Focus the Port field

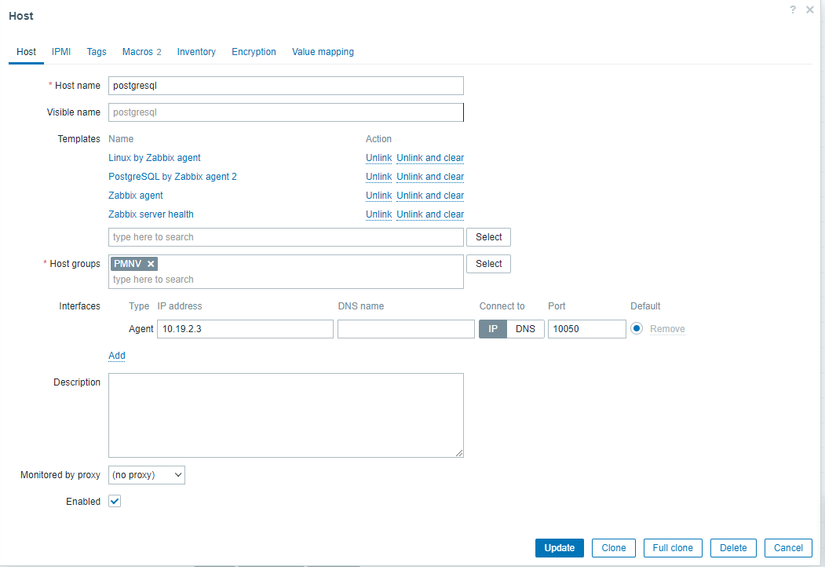(587, 329)
